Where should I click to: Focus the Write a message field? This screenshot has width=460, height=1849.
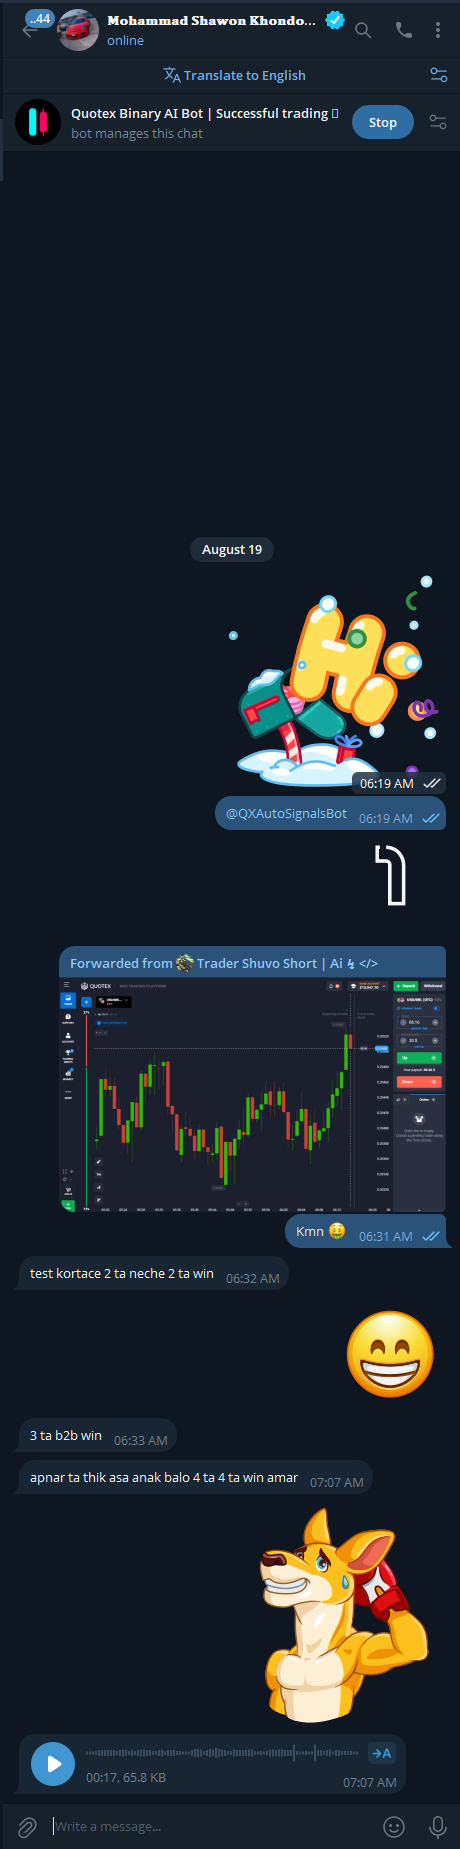coord(210,1826)
